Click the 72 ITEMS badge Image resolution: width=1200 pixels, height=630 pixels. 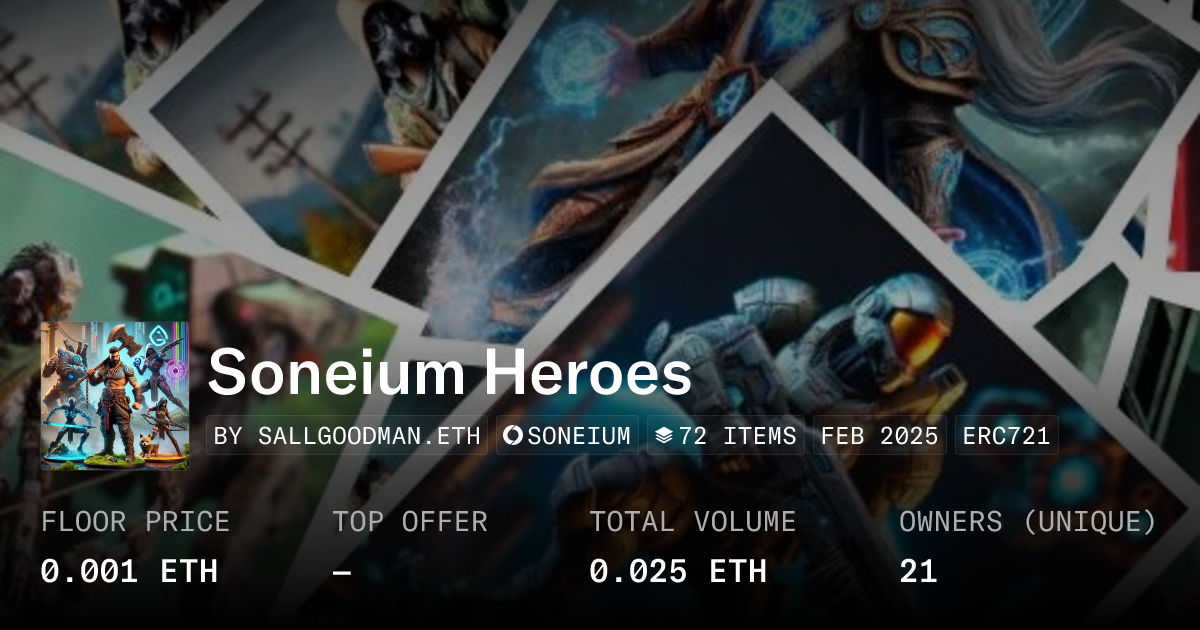coord(726,436)
